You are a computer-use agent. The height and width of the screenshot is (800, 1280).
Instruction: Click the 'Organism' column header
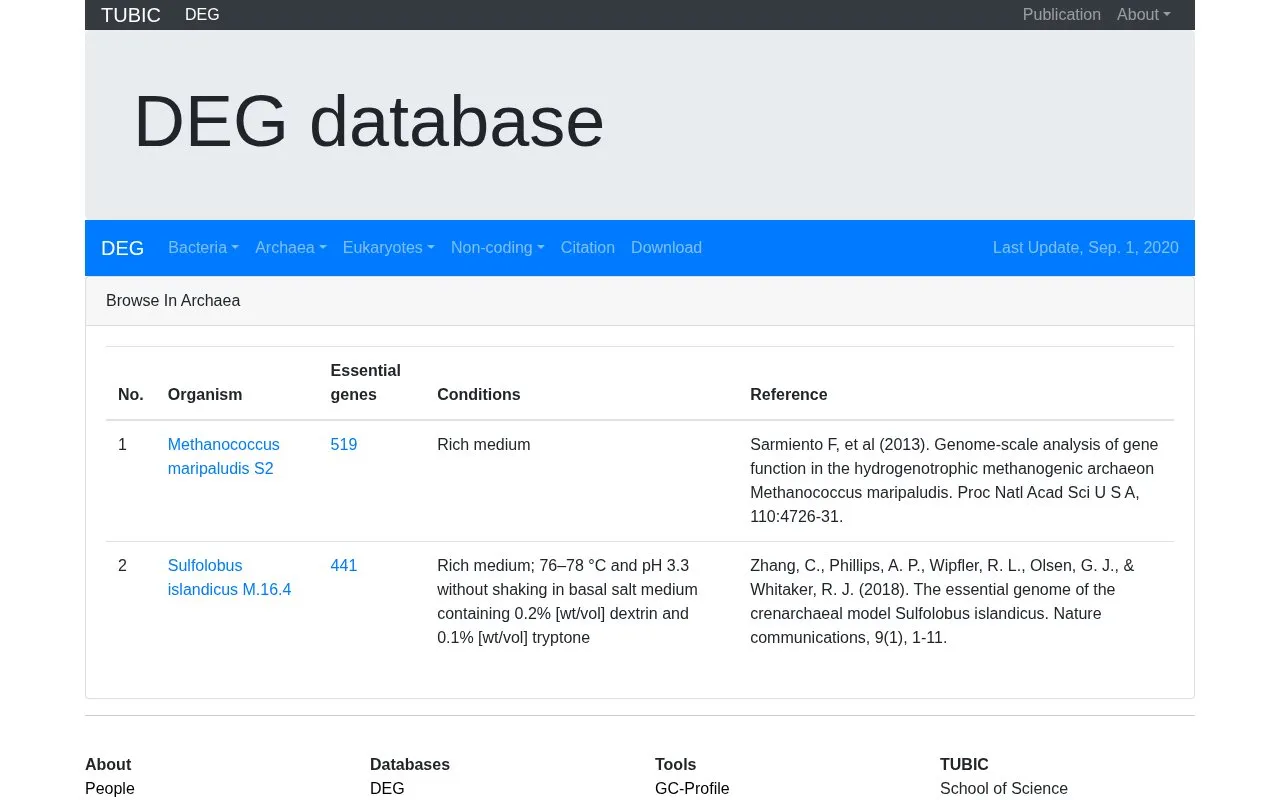click(205, 394)
